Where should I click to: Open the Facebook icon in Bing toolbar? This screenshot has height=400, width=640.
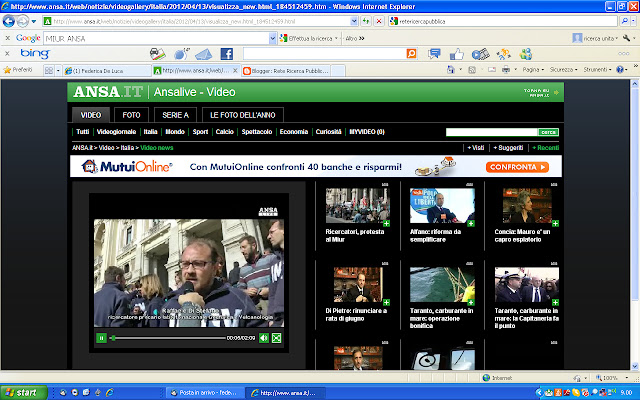point(227,54)
